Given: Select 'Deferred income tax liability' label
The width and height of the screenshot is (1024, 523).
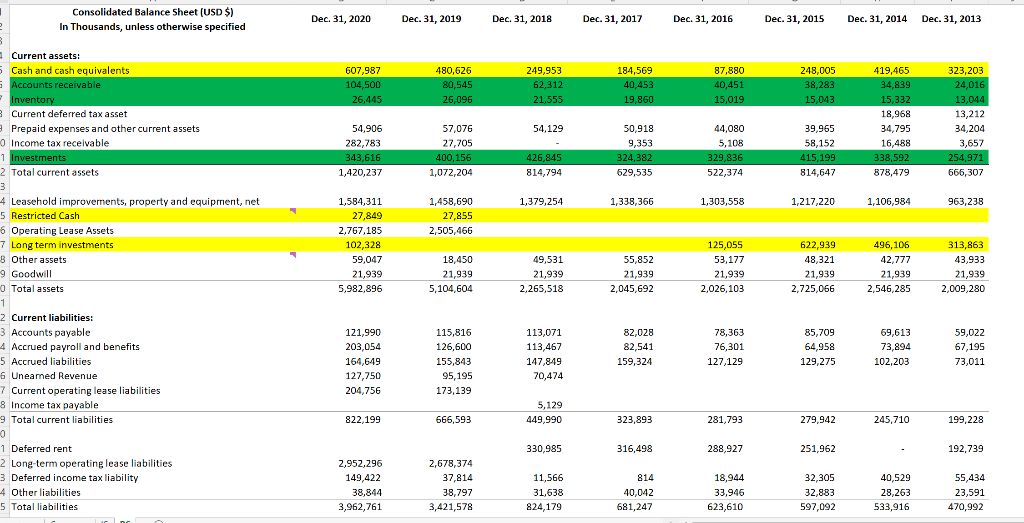Looking at the screenshot, I should pyautogui.click(x=74, y=478).
